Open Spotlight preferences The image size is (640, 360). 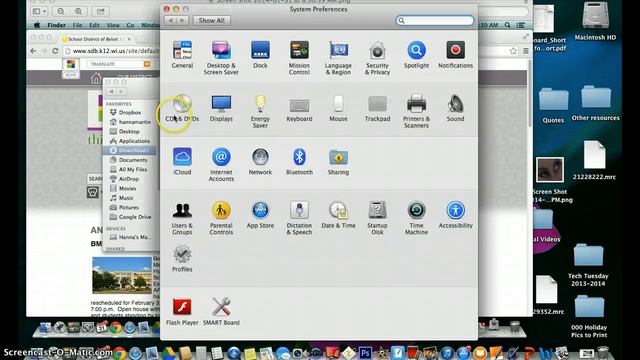point(416,54)
